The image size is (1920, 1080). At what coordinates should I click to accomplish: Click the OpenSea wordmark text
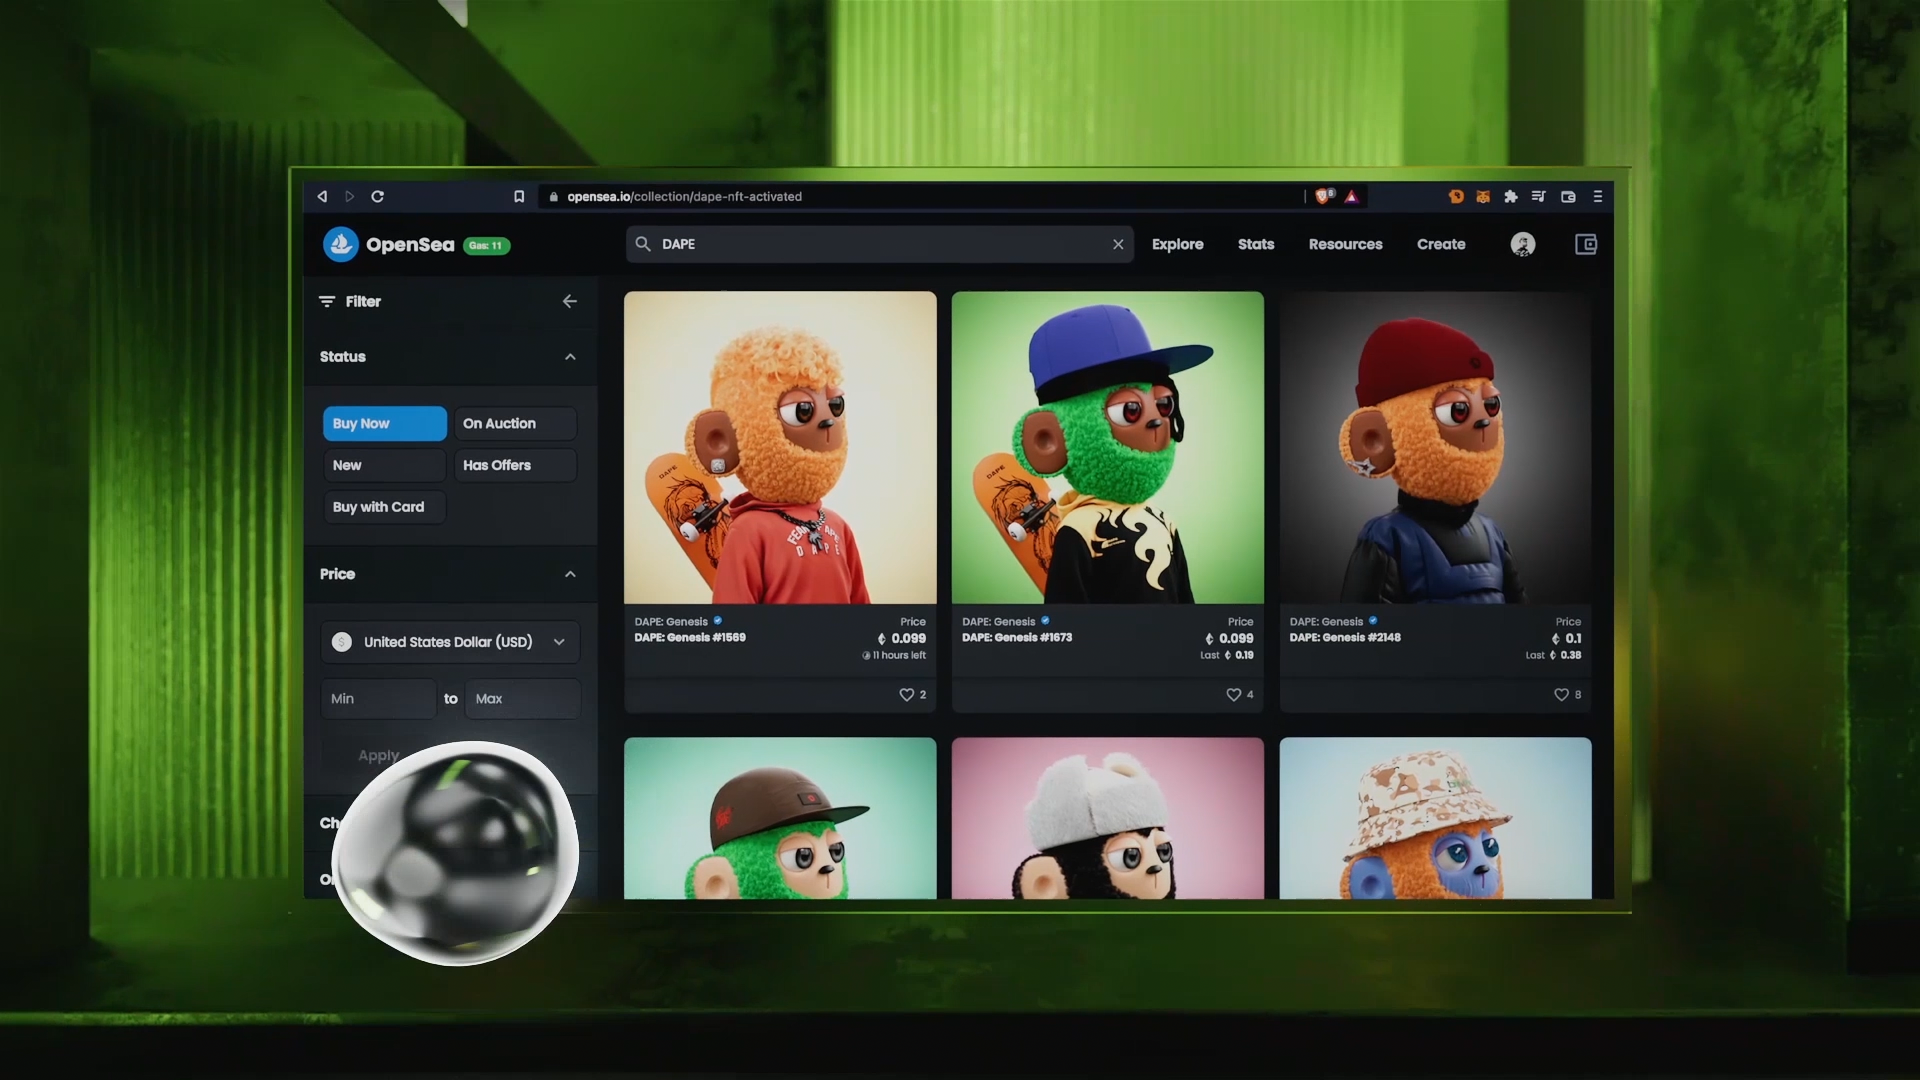(x=410, y=244)
